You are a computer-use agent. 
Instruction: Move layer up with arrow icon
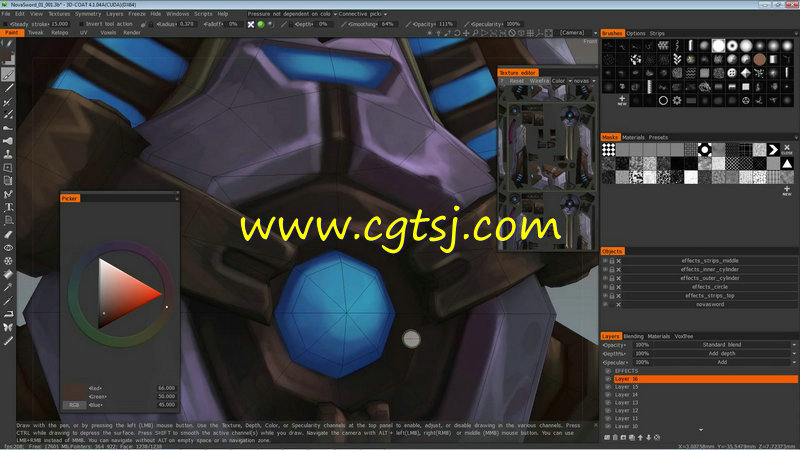640,437
